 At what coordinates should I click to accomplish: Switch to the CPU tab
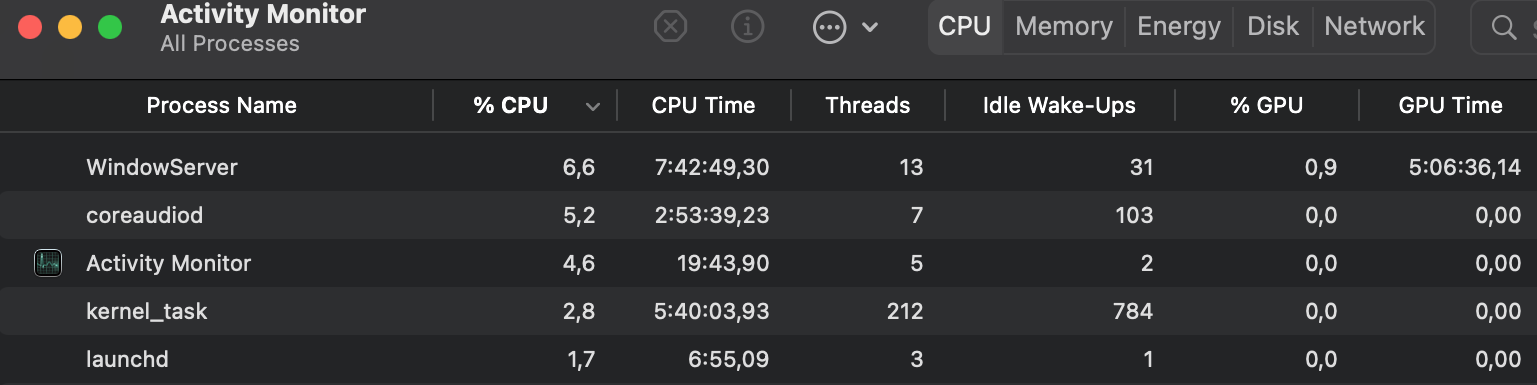click(x=964, y=27)
